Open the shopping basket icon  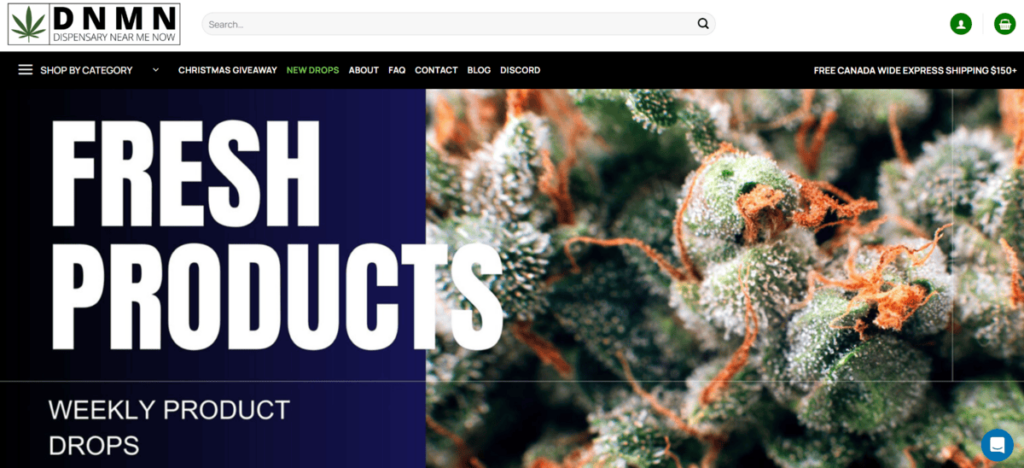(1004, 24)
